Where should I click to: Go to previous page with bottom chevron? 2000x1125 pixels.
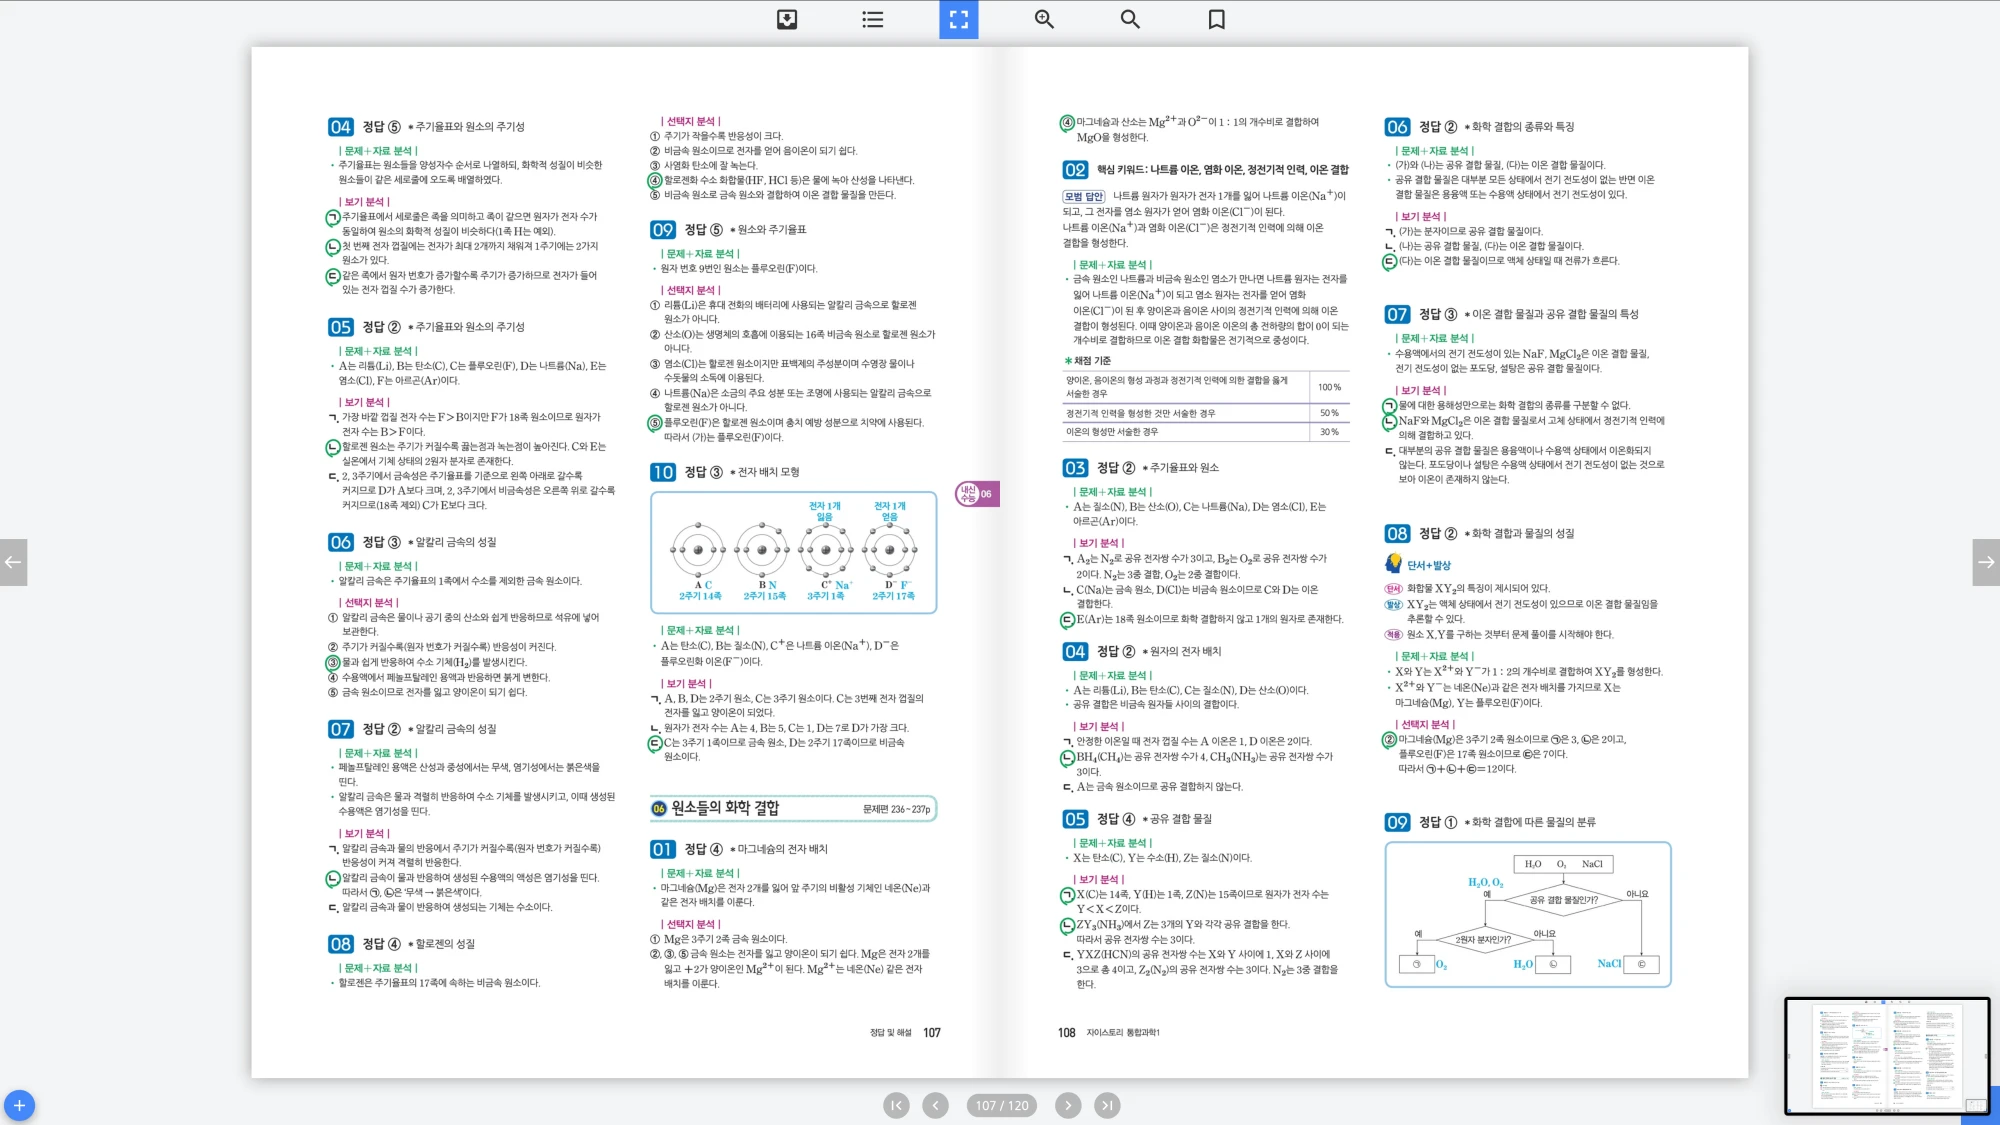(935, 1105)
